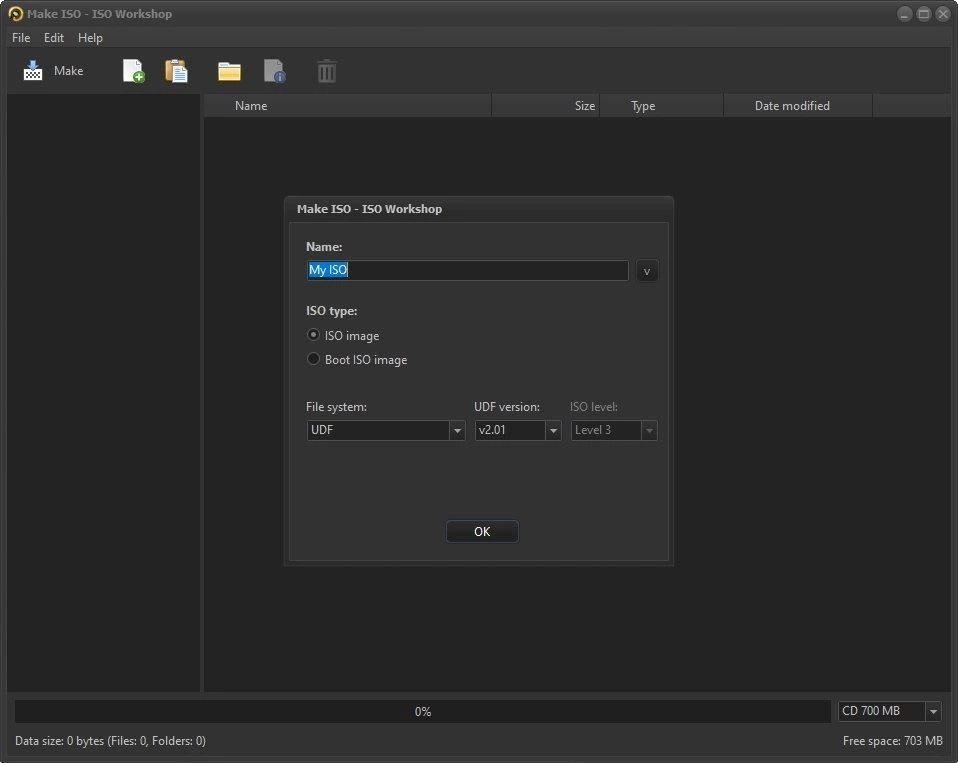Click the delete trash can icon

pos(326,71)
